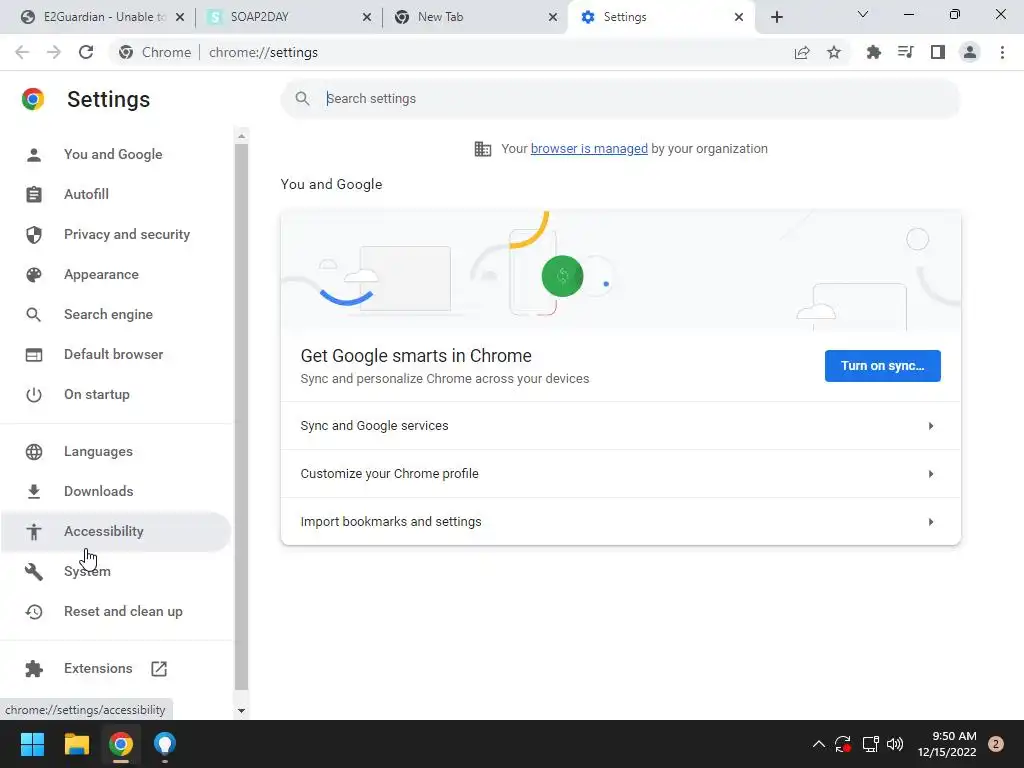Viewport: 1024px width, 768px height.
Task: Click the sidebar scroll down arrow
Action: point(241,711)
